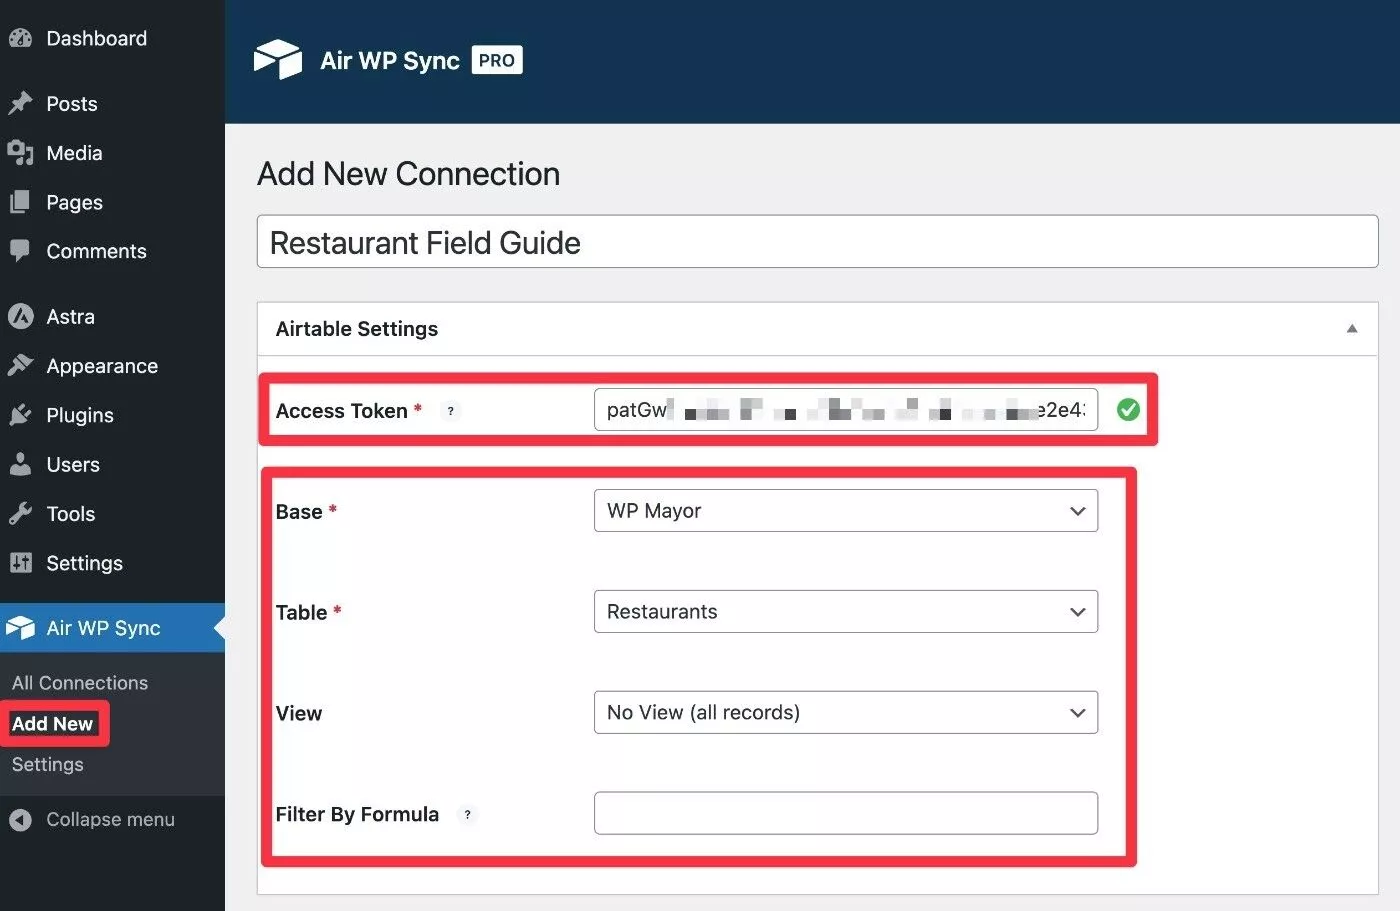Click the Add New submenu link
The height and width of the screenshot is (911, 1400).
click(52, 724)
